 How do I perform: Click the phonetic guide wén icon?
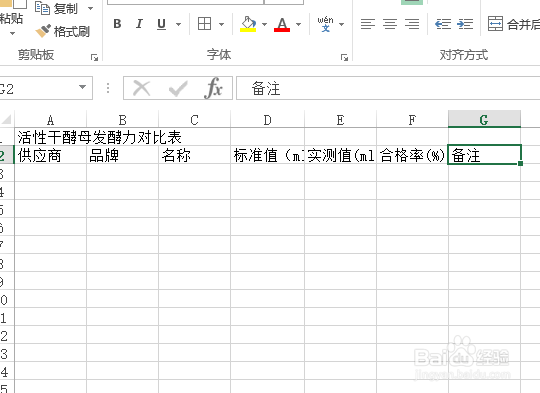(325, 24)
